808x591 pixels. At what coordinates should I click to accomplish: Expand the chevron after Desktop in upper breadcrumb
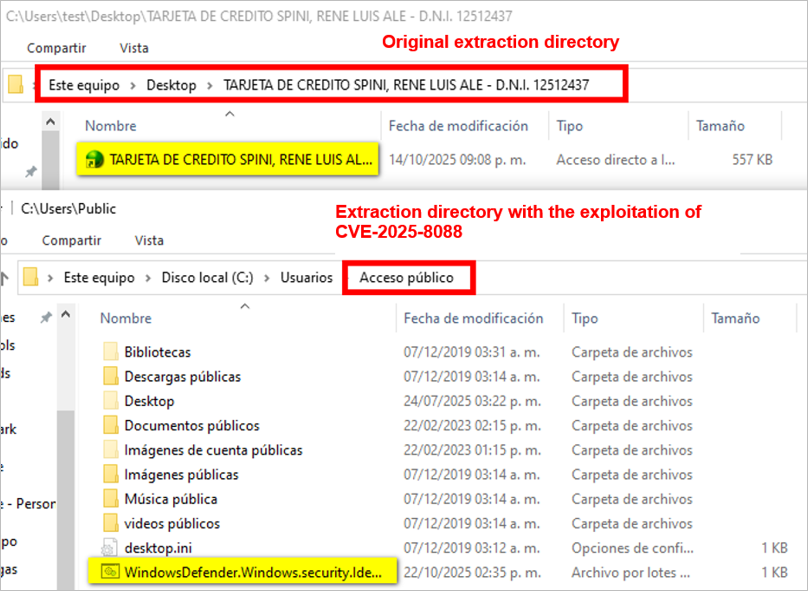pos(210,85)
